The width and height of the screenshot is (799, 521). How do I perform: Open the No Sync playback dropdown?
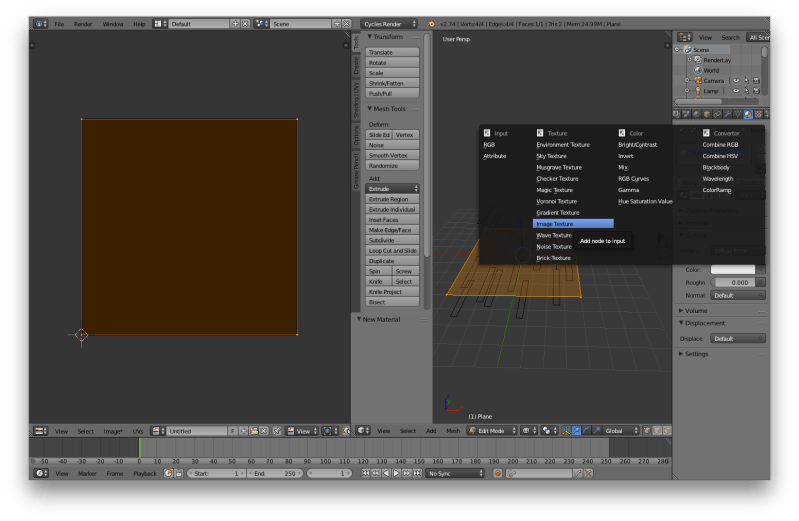455,474
